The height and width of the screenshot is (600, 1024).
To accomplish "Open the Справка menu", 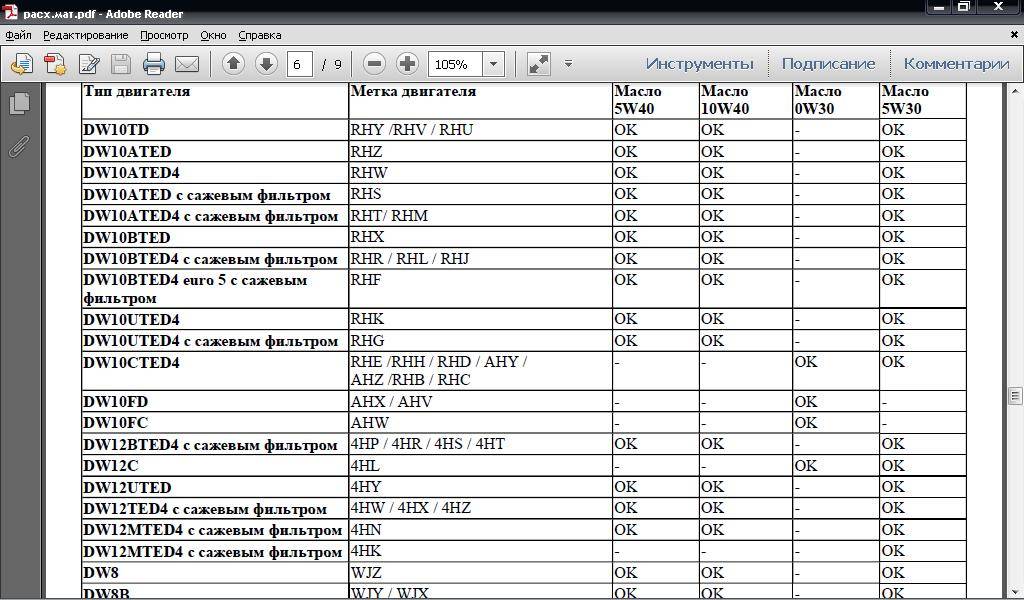I will coord(259,35).
